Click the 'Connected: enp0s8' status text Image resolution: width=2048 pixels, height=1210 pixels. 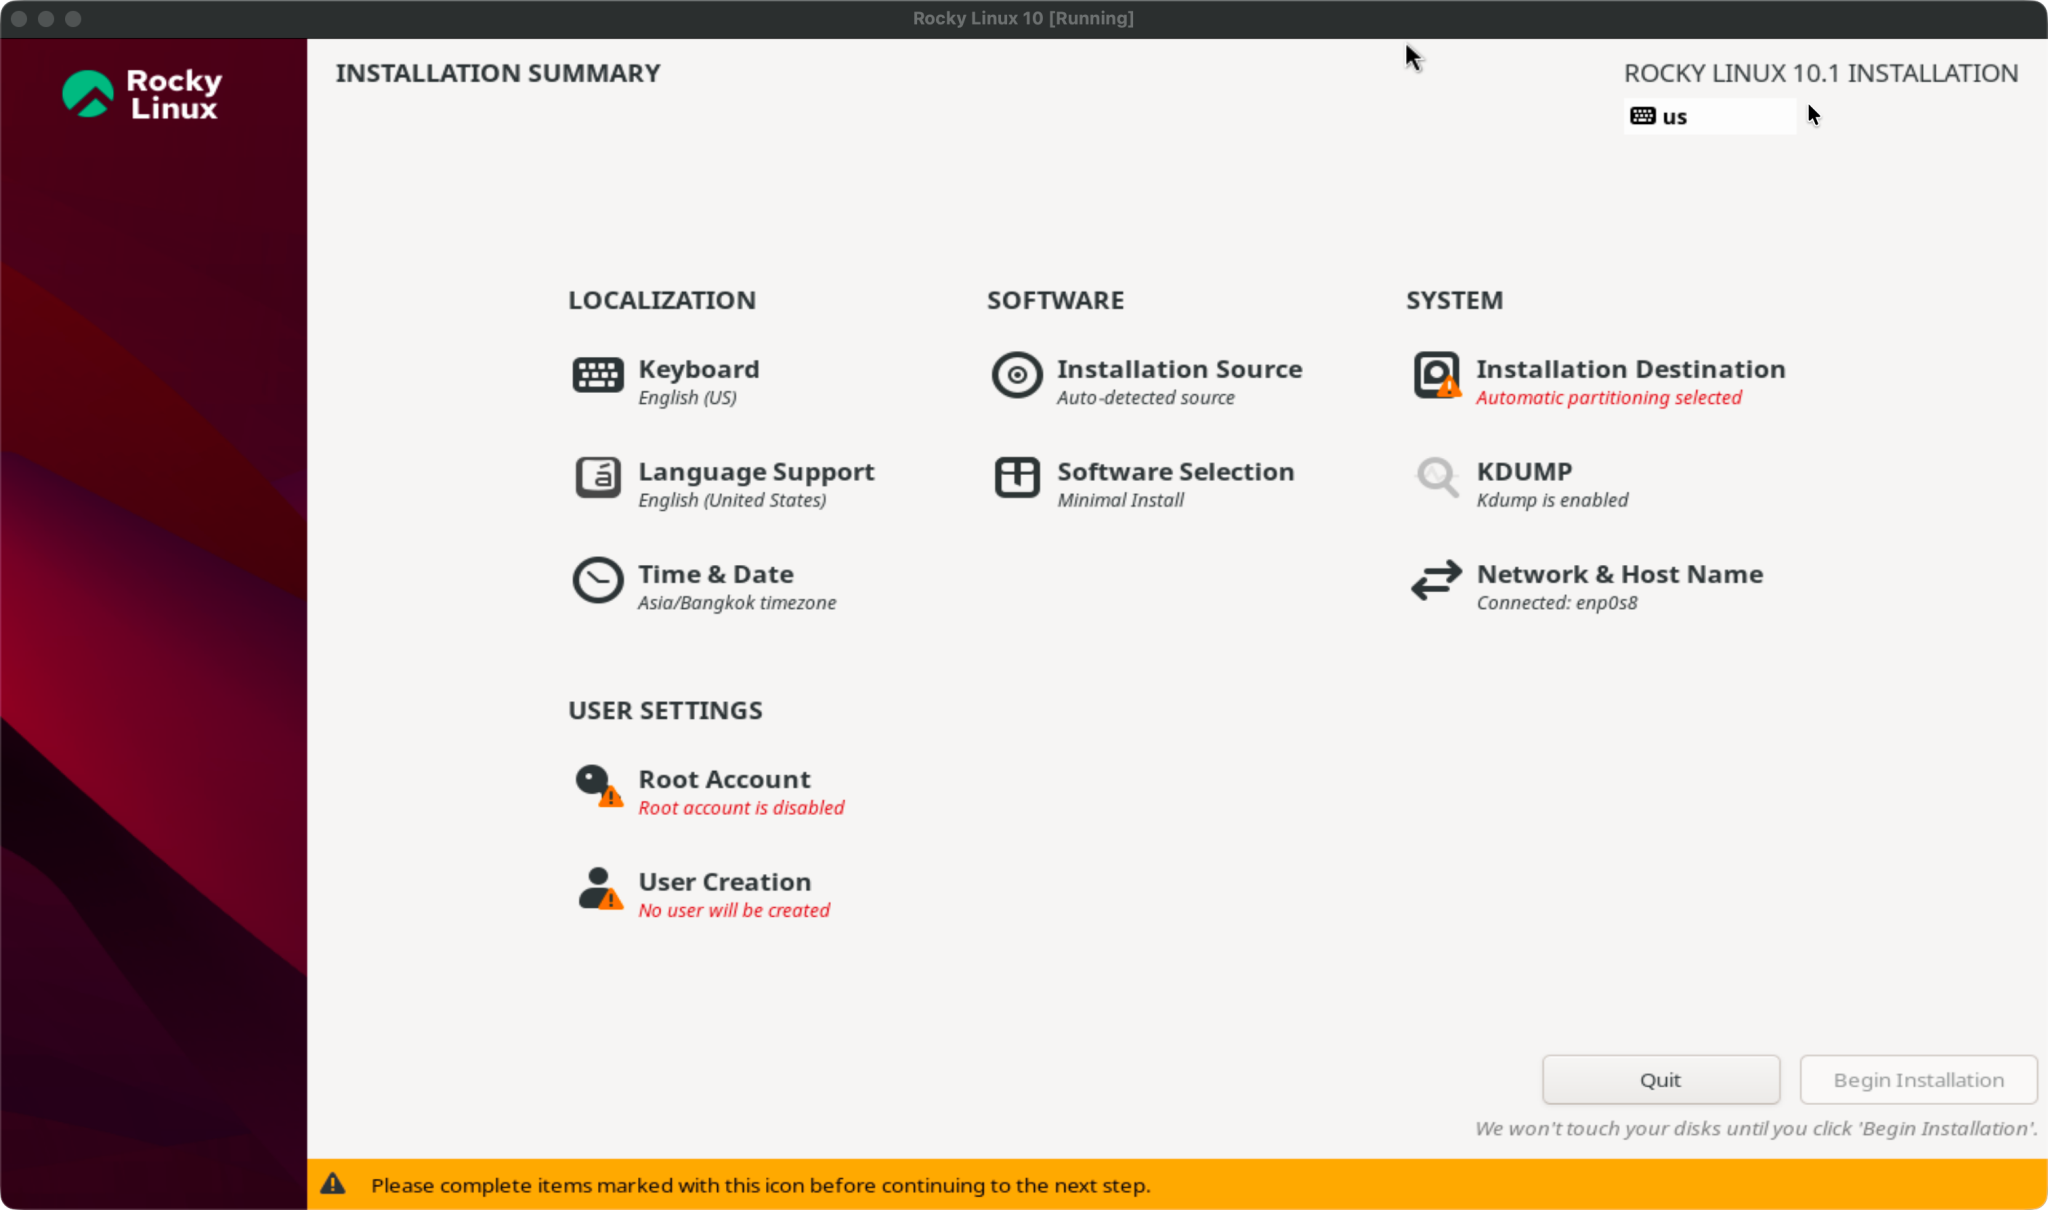click(x=1558, y=603)
